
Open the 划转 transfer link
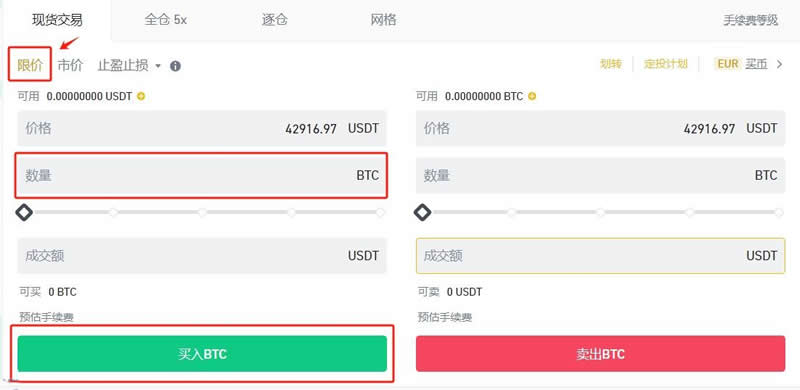[x=611, y=64]
